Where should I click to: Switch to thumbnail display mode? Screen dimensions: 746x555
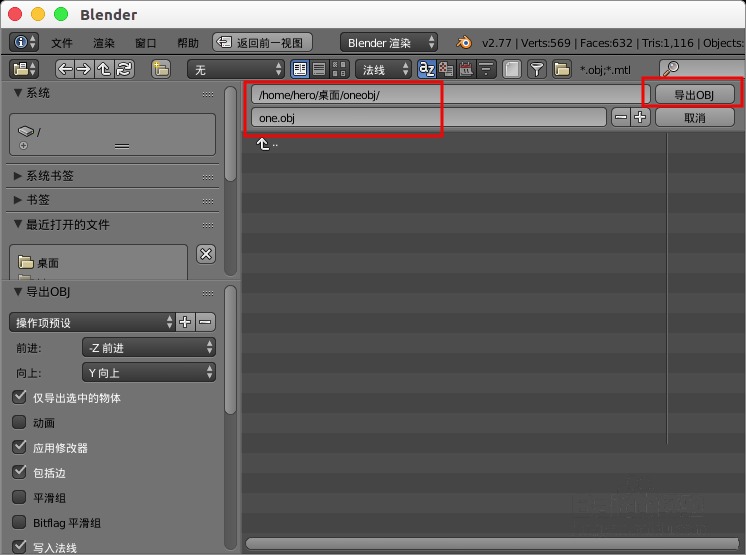point(339,69)
